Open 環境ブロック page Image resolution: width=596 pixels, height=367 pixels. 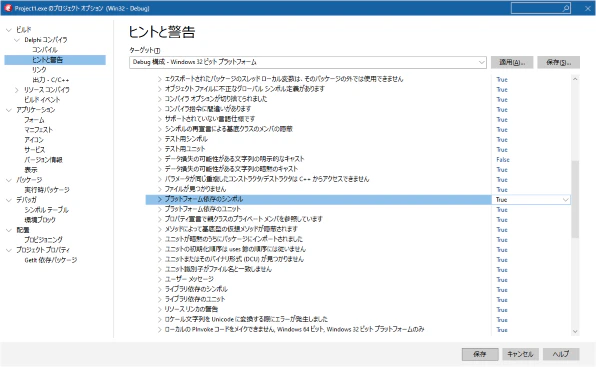pos(40,220)
